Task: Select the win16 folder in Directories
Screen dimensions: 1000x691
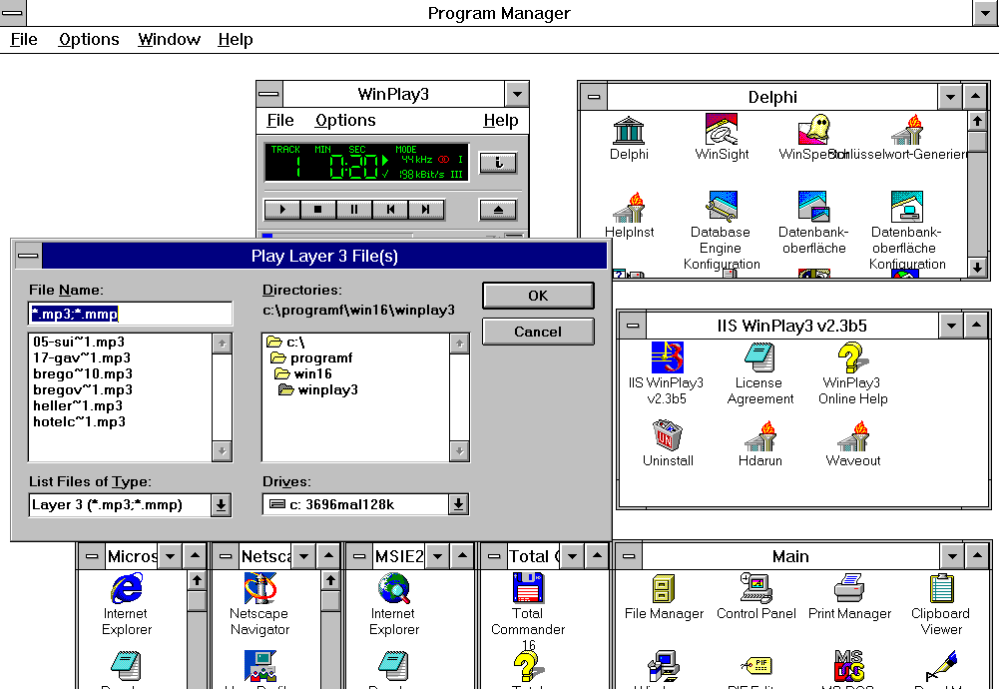Action: pyautogui.click(x=303, y=374)
